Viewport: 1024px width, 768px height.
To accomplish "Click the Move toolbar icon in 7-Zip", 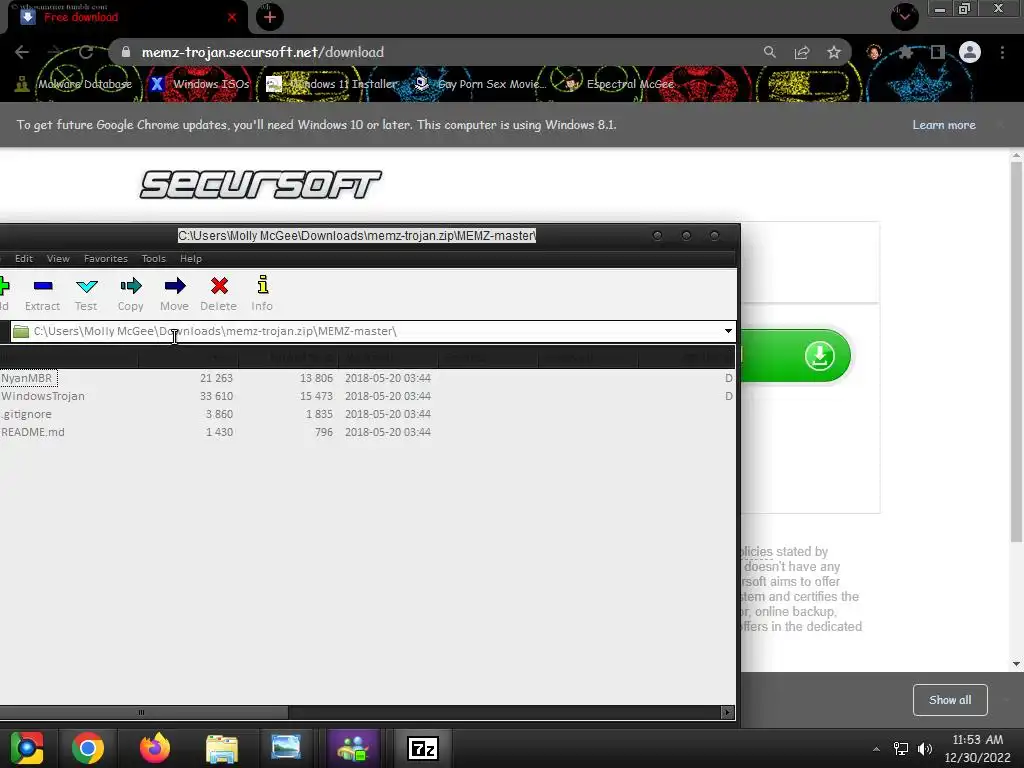I will pyautogui.click(x=174, y=293).
